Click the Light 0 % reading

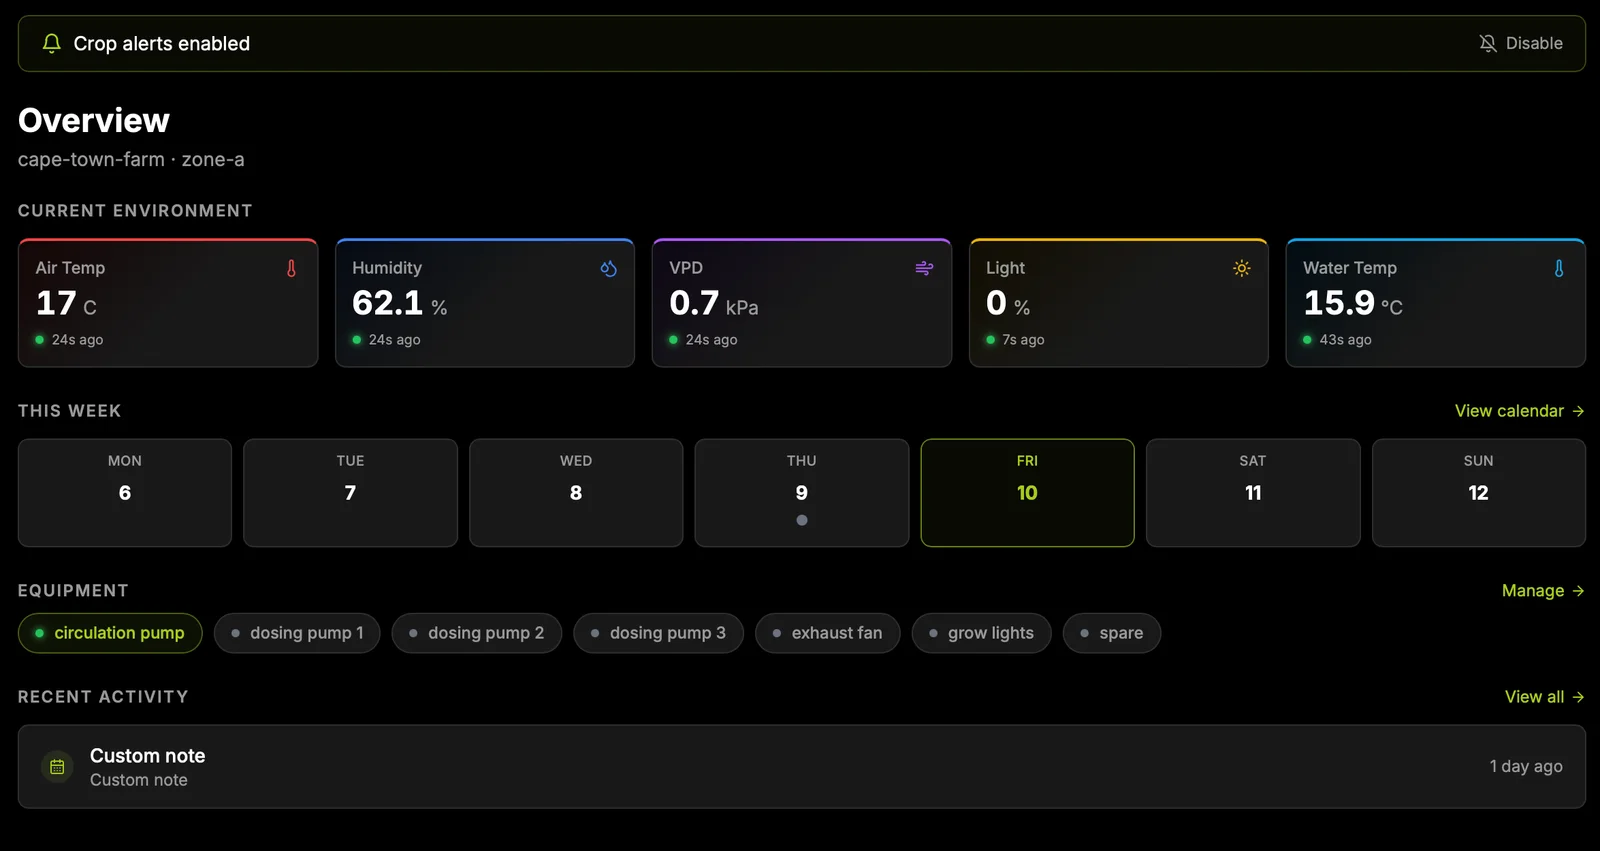[1008, 303]
